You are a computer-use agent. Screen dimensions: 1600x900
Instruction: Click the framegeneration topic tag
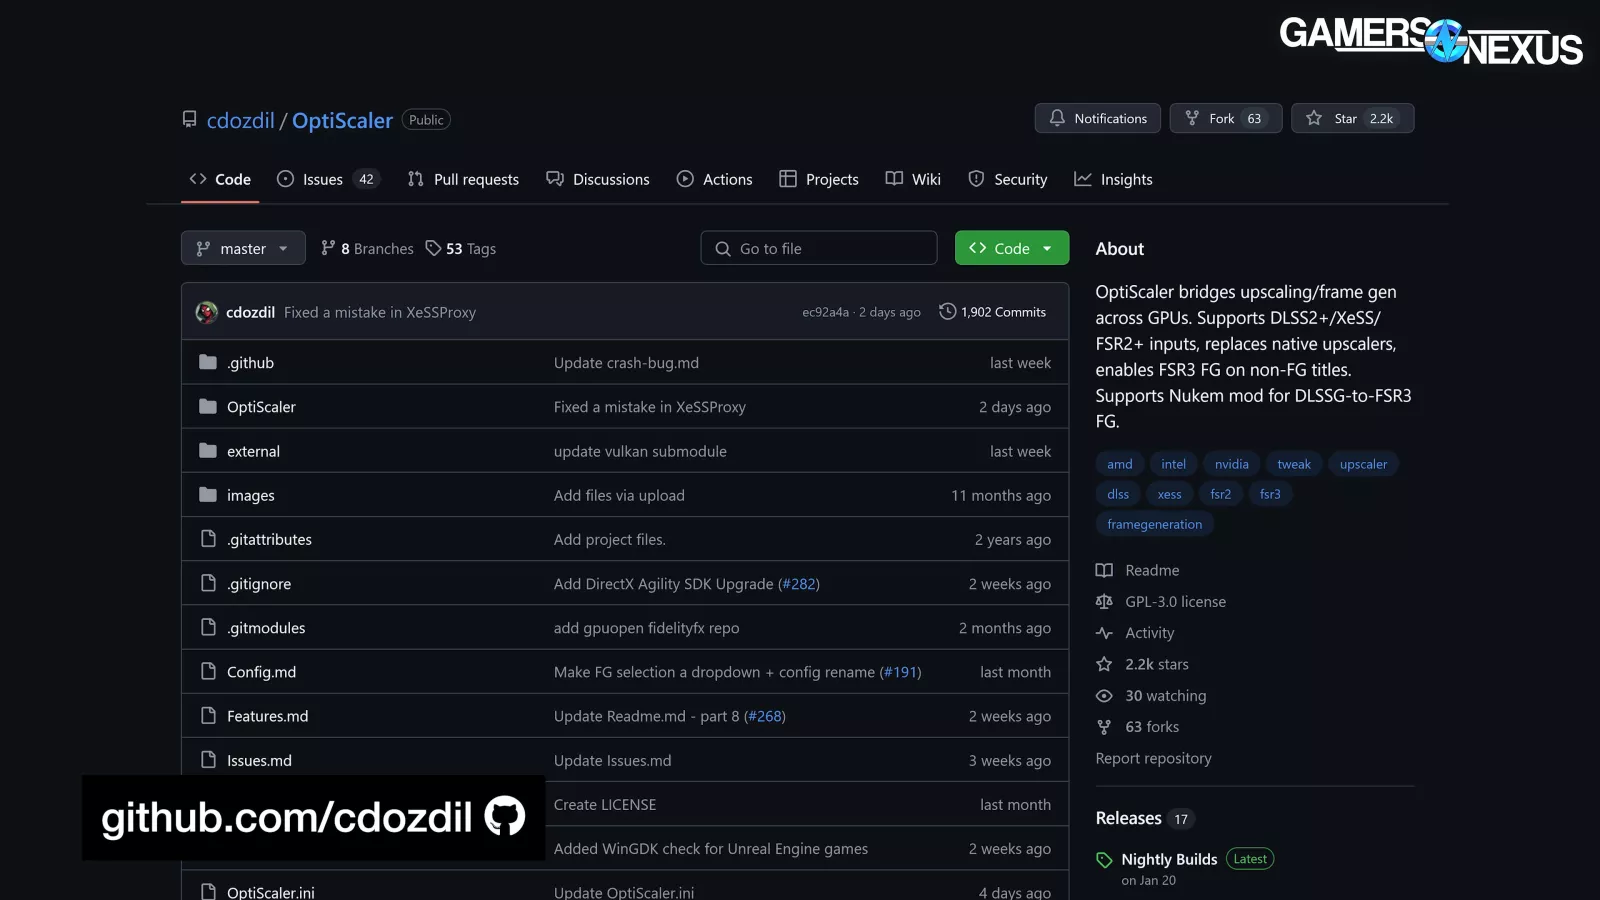1154,524
